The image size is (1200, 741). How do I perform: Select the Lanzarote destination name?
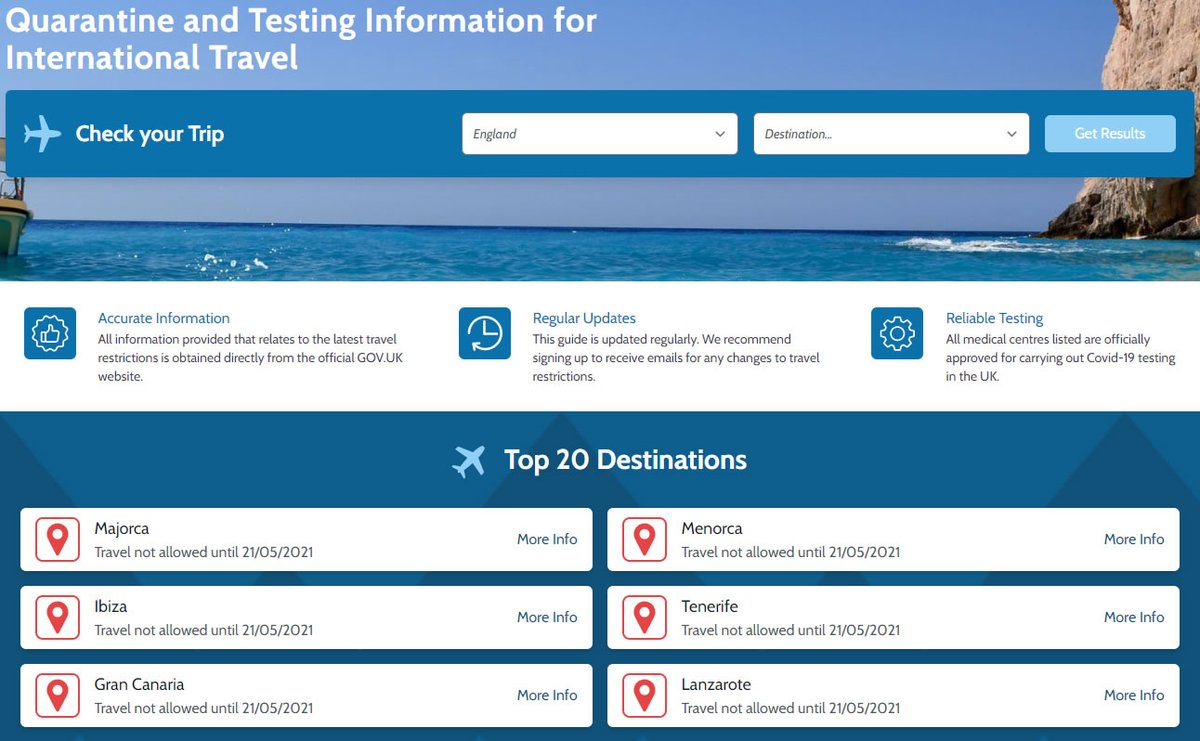point(716,684)
